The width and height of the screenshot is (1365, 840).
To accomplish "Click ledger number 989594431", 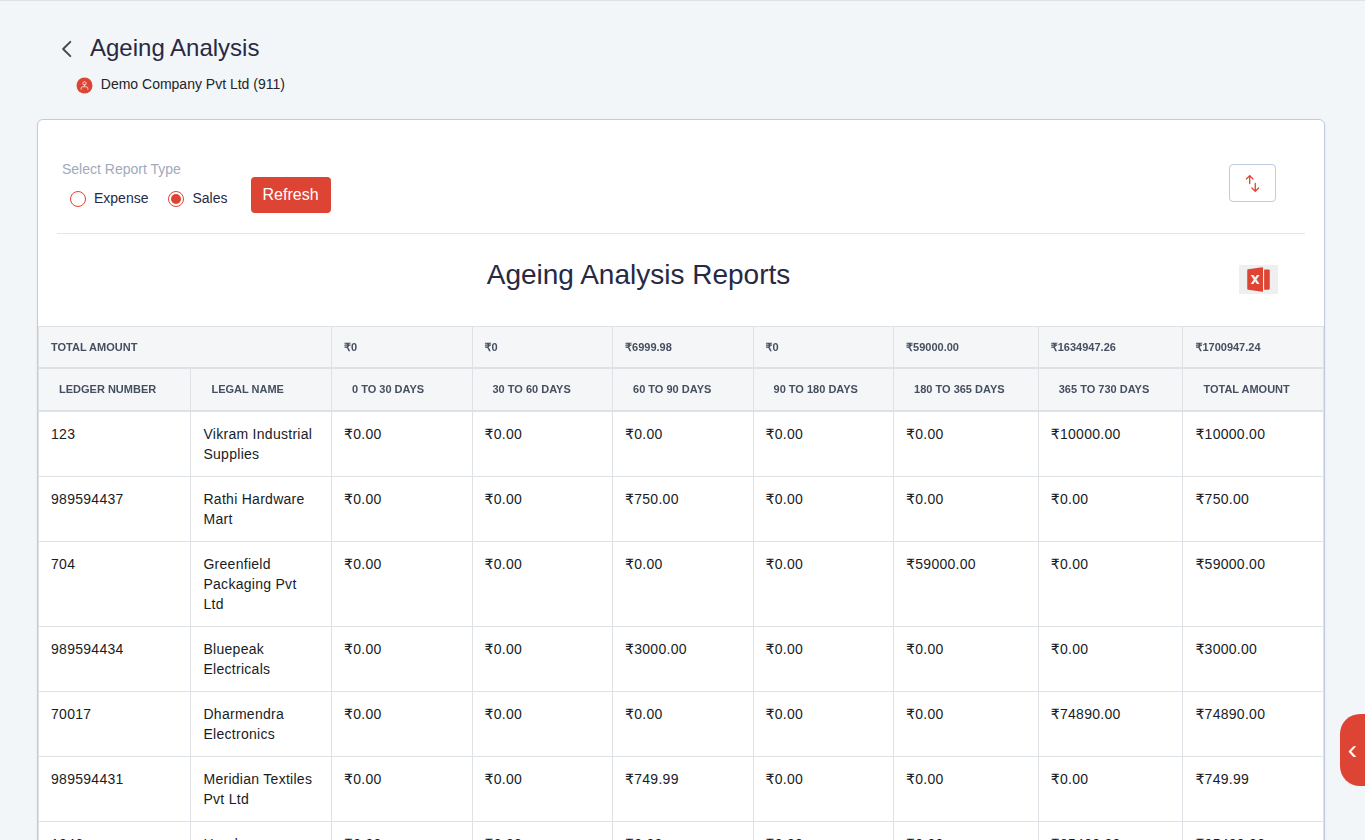I will (87, 779).
